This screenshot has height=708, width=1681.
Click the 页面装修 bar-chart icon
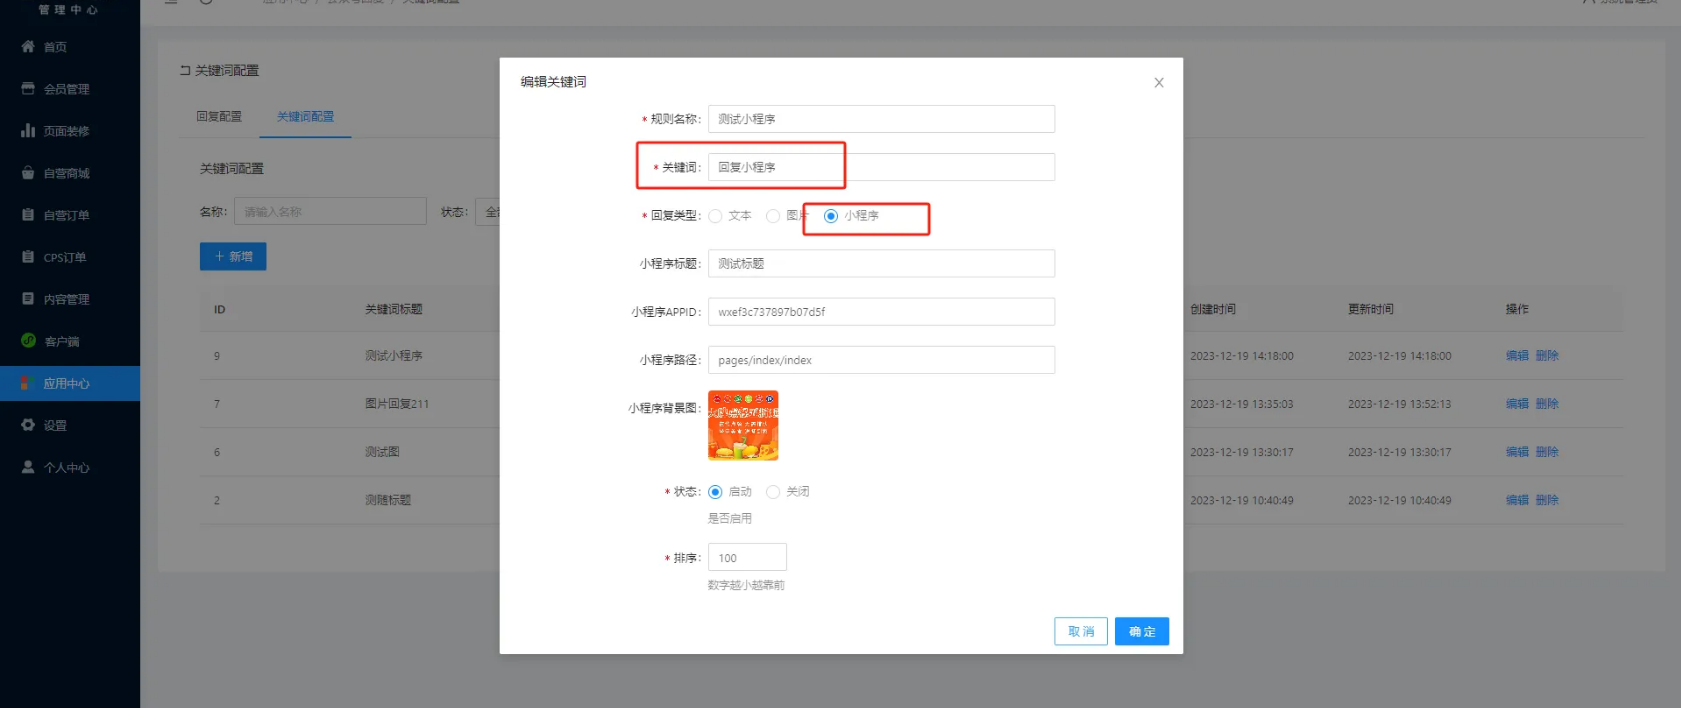tap(28, 130)
